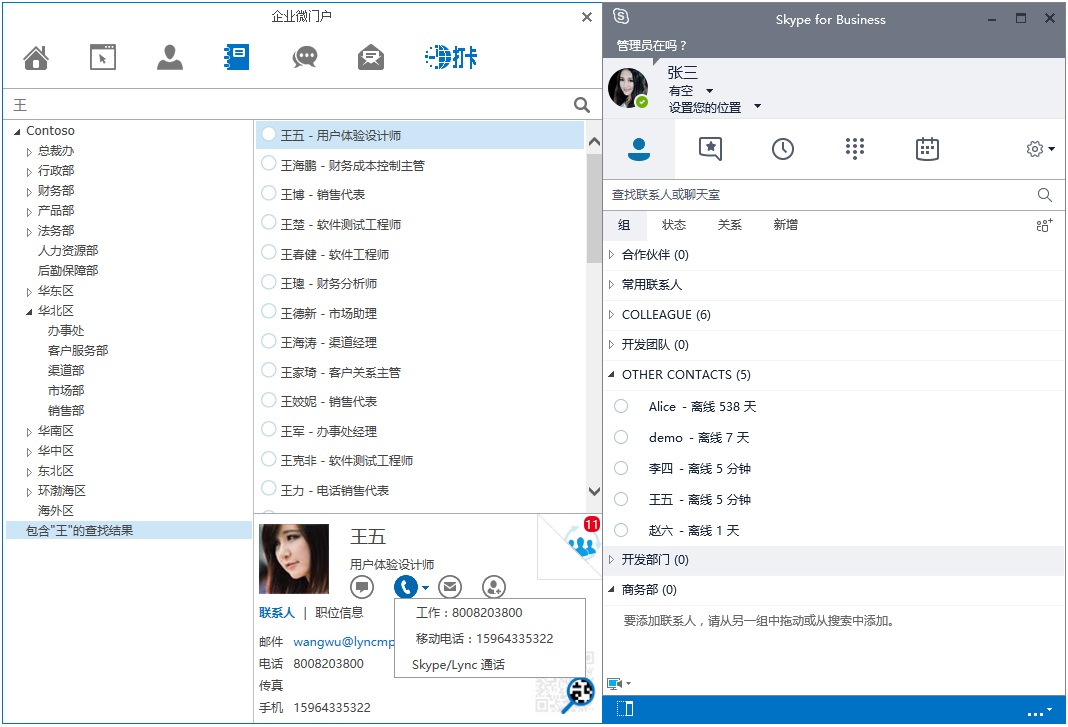This screenshot has width=1068, height=727.
Task: Open the envelope message icon in portal toolbar
Action: point(371,57)
